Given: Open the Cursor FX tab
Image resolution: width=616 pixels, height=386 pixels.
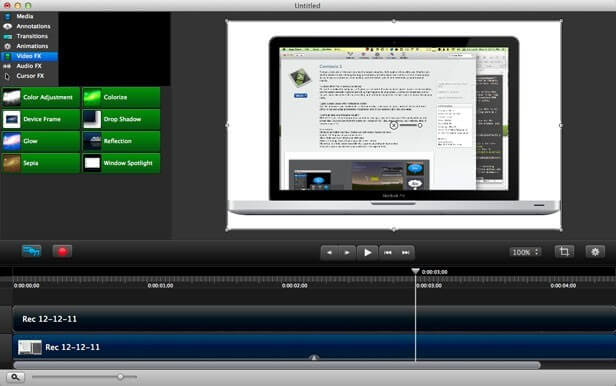Looking at the screenshot, I should pyautogui.click(x=29, y=76).
